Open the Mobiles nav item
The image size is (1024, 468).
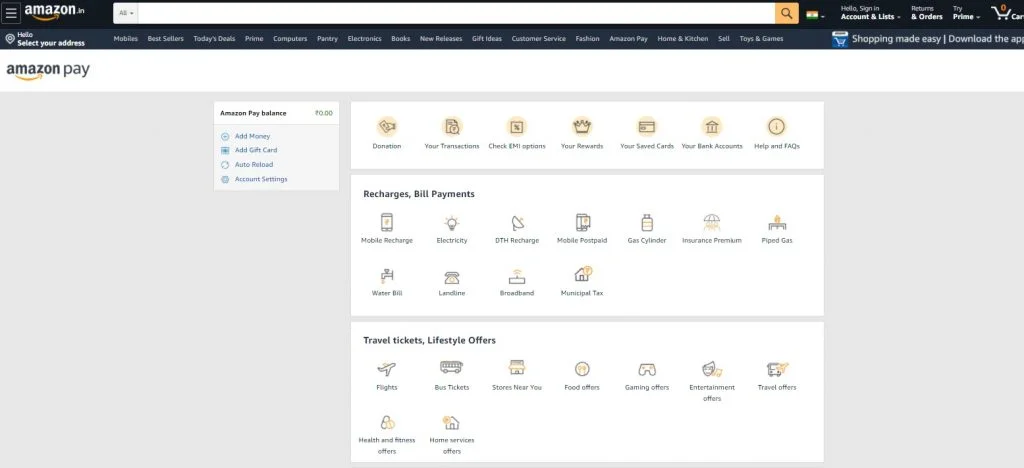click(125, 39)
